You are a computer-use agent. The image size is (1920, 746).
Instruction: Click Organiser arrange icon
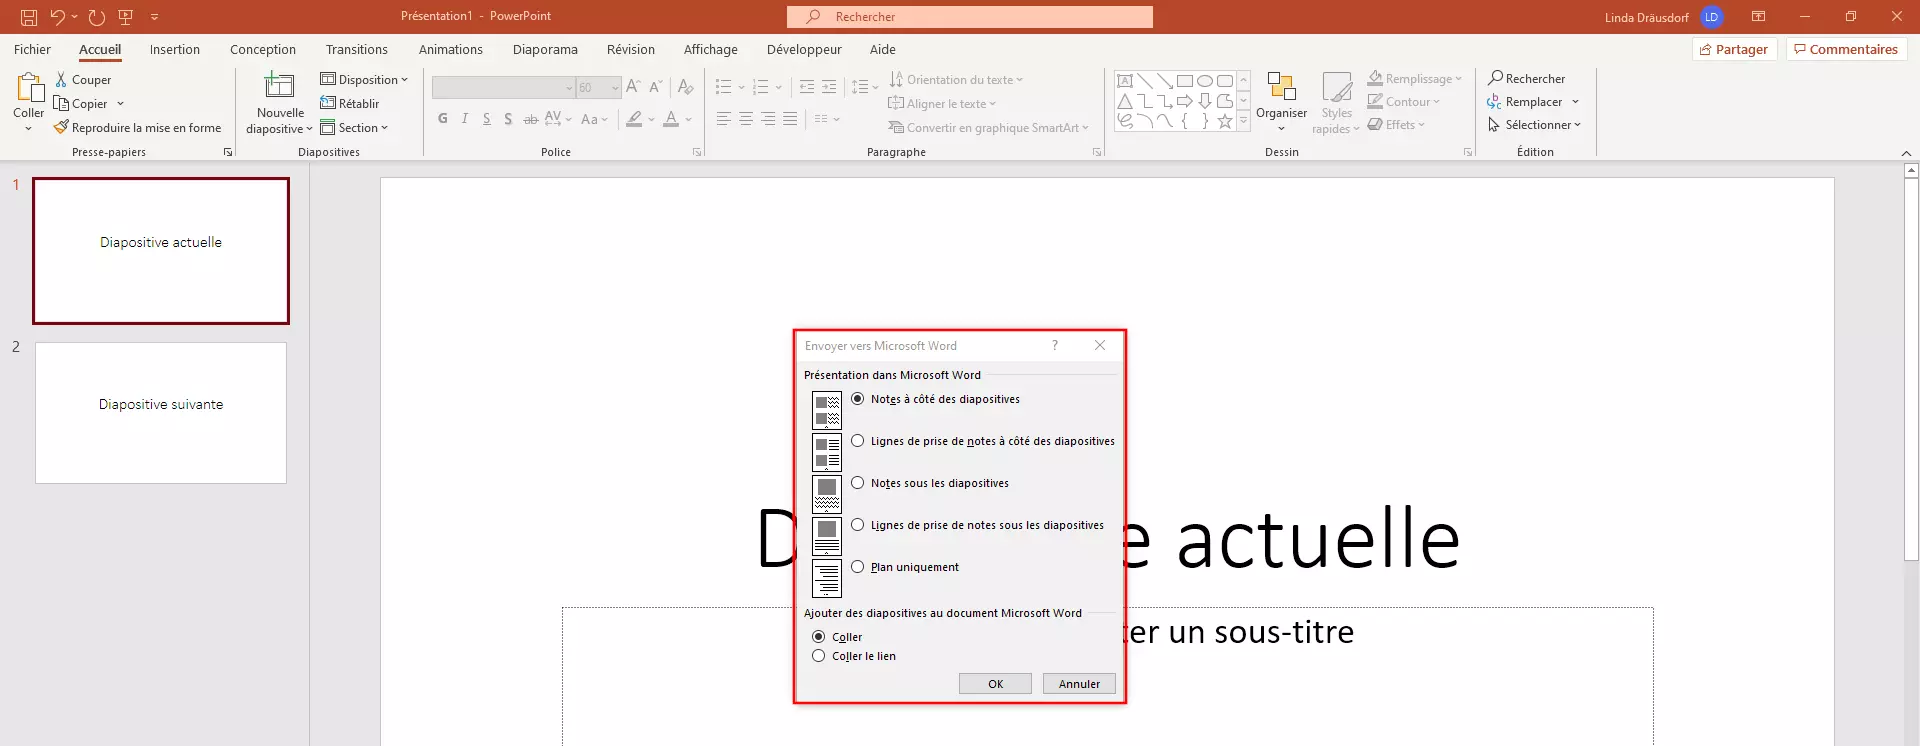[x=1281, y=86]
